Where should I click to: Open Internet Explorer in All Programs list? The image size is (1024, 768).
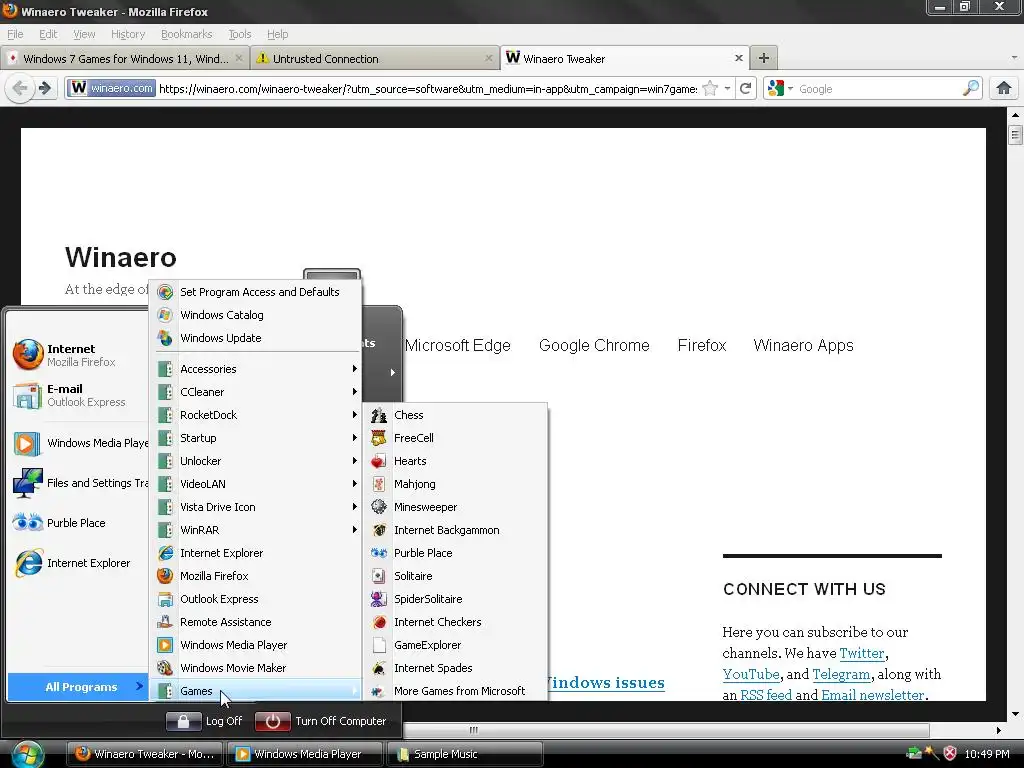257,553
